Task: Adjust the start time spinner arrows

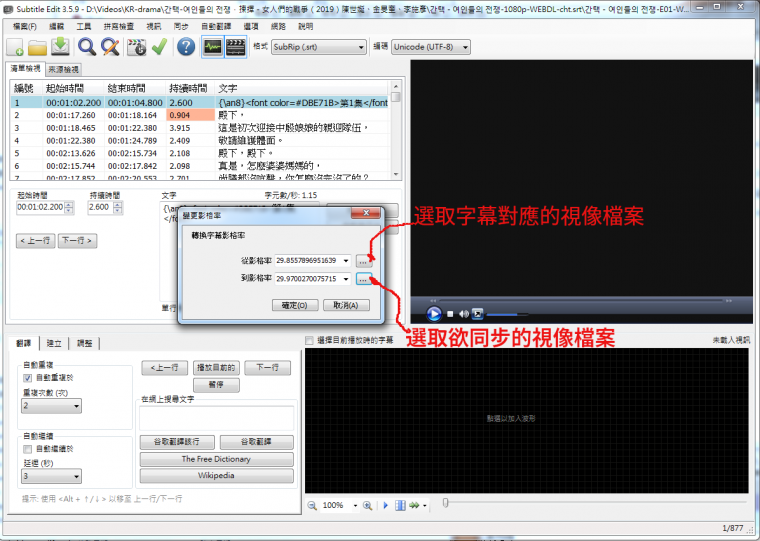Action: [x=69, y=207]
